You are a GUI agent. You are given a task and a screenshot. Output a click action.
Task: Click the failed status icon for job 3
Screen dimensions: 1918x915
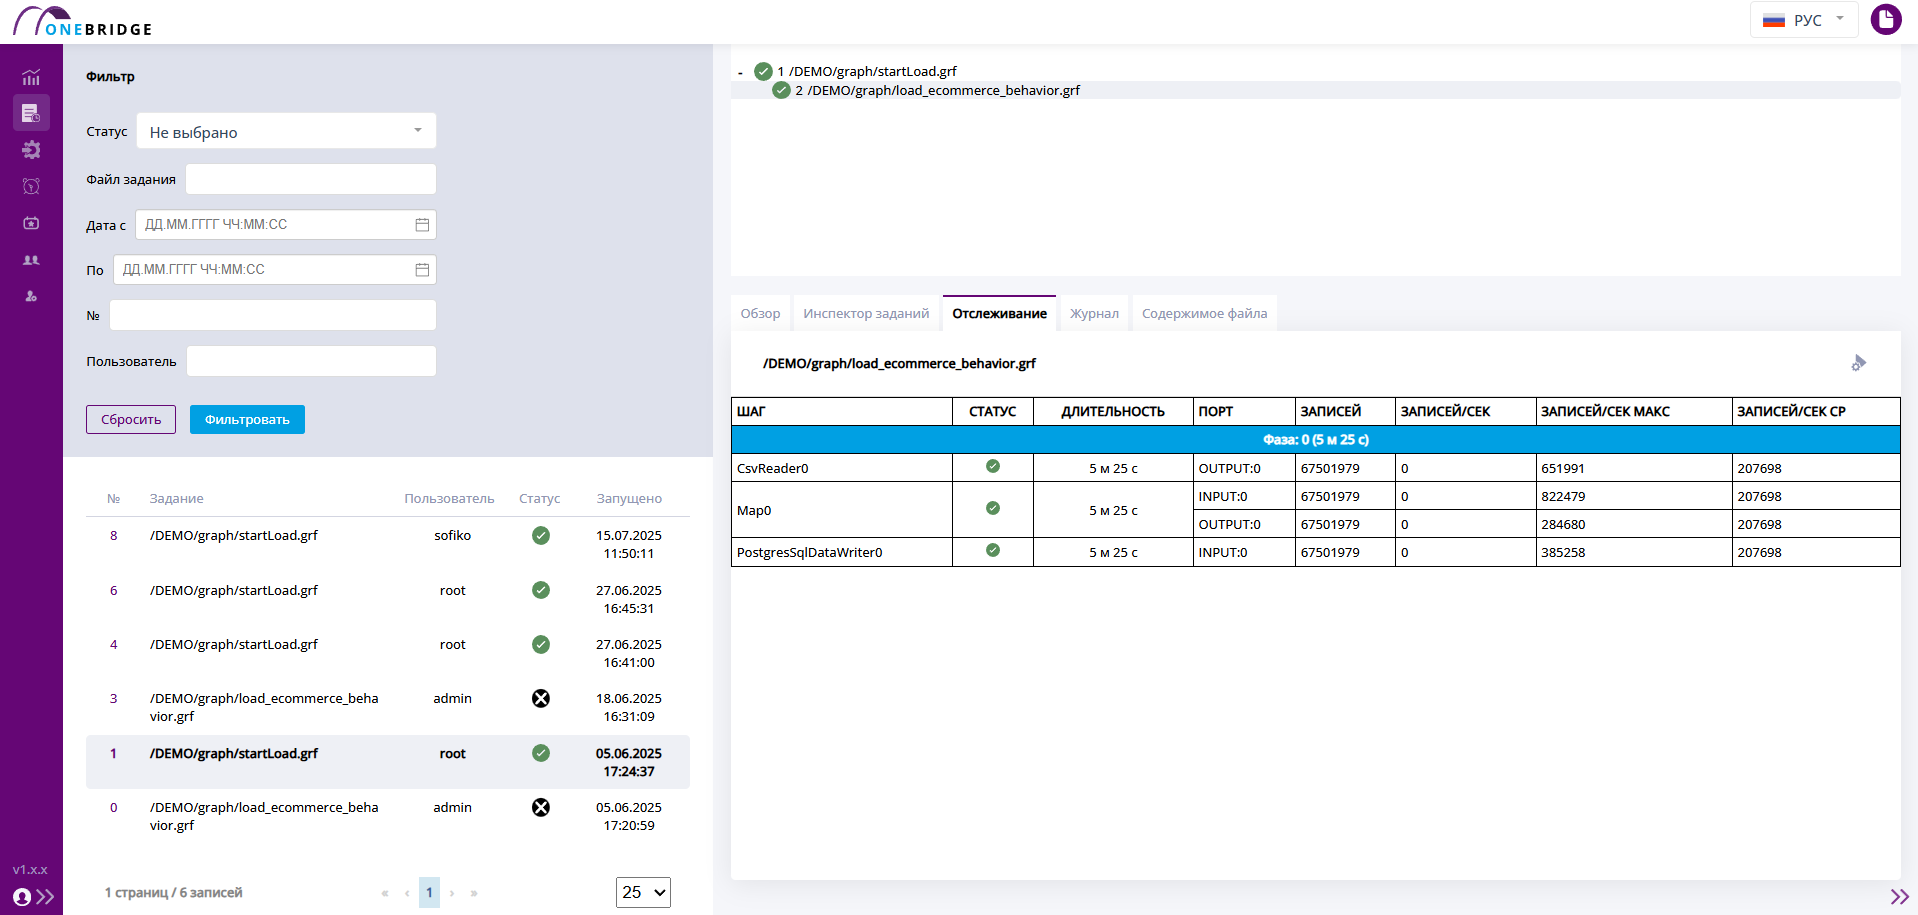(541, 698)
